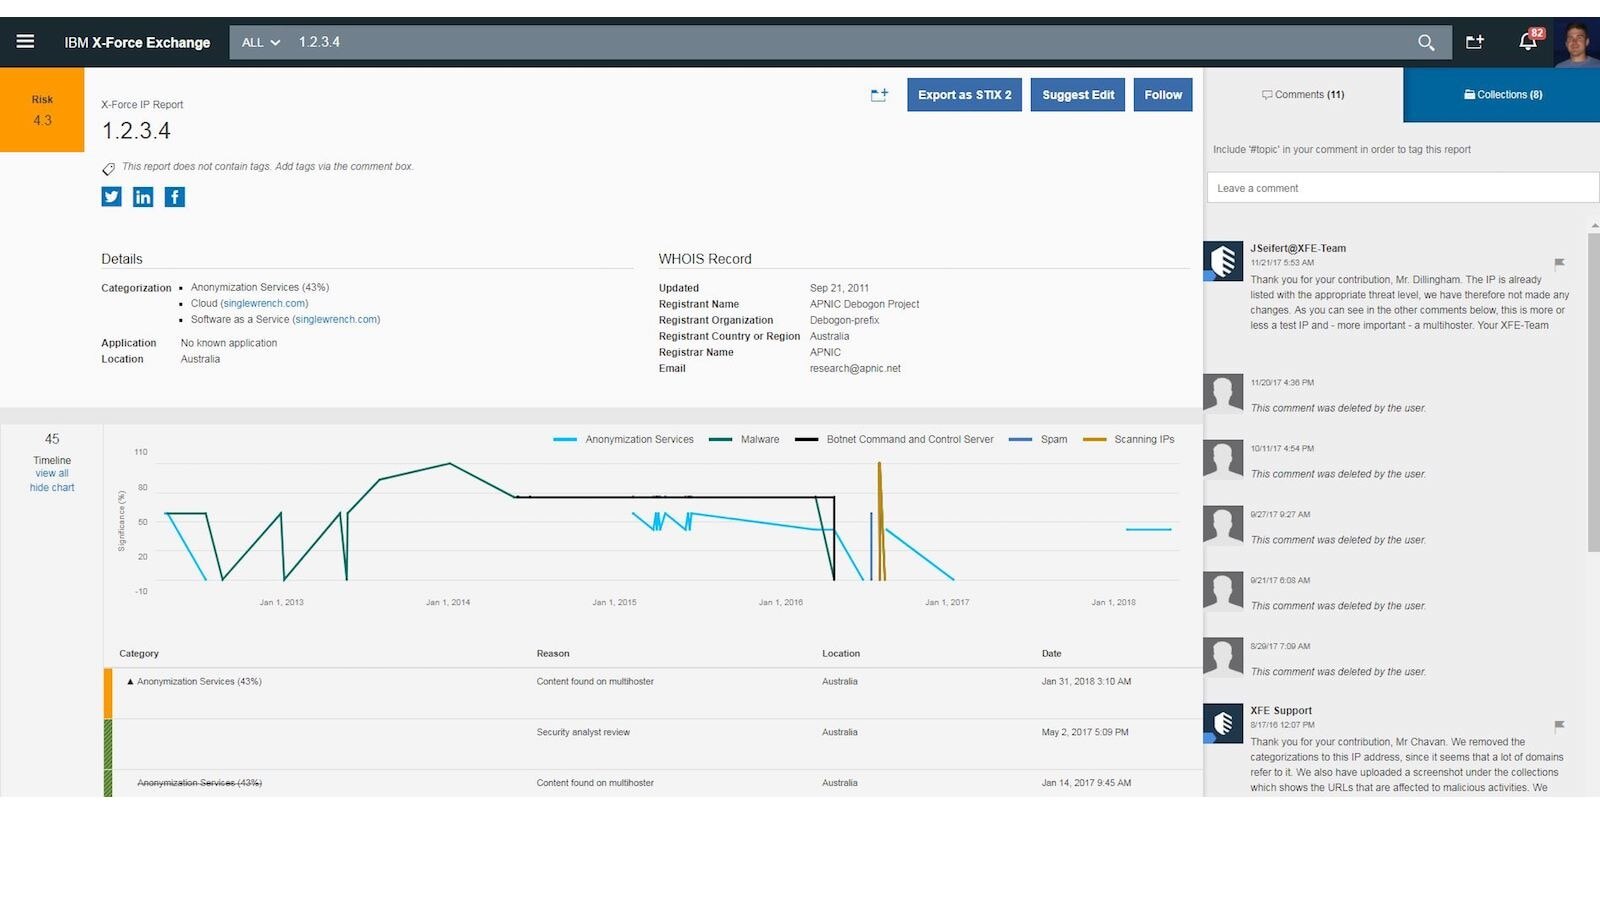Share report on Twitter
The height and width of the screenshot is (900, 1600).
111,197
